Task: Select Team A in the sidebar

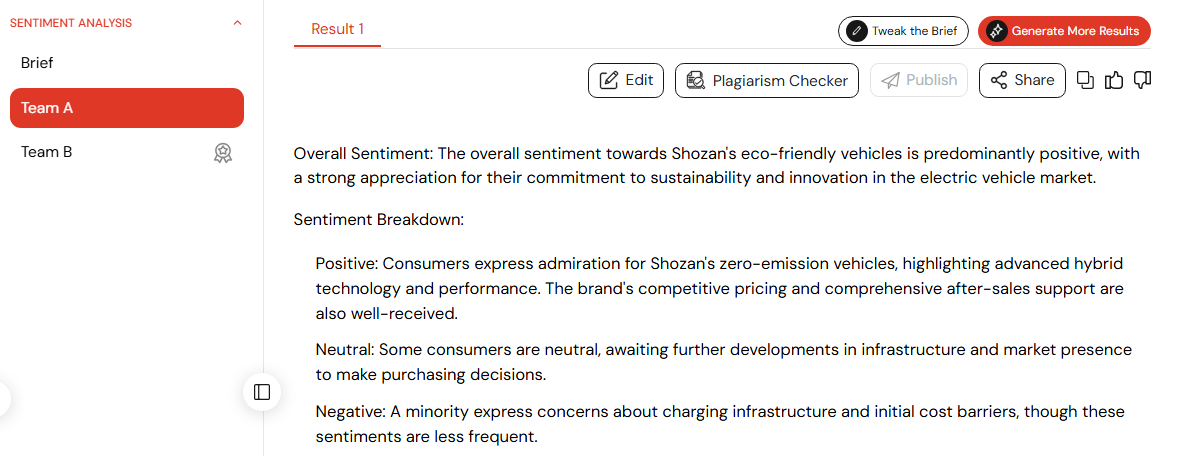Action: [x=126, y=108]
